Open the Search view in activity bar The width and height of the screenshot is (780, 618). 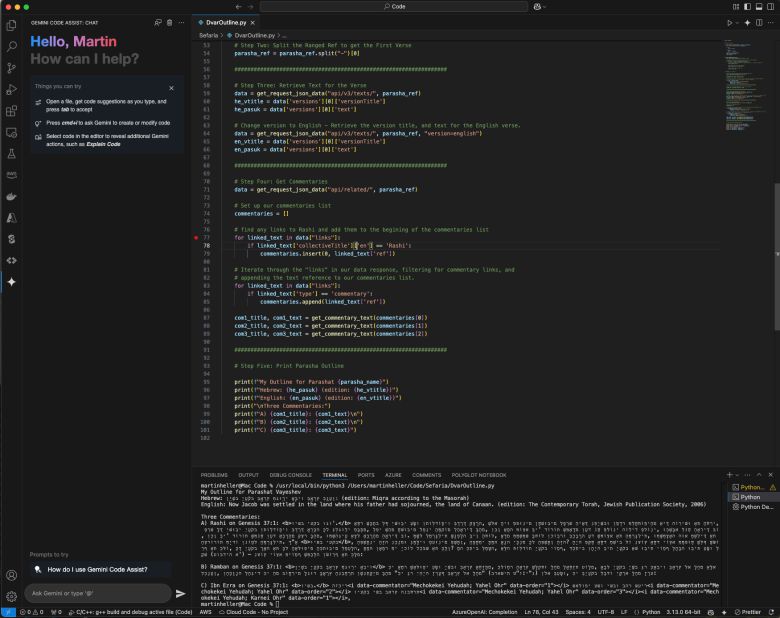coord(12,46)
